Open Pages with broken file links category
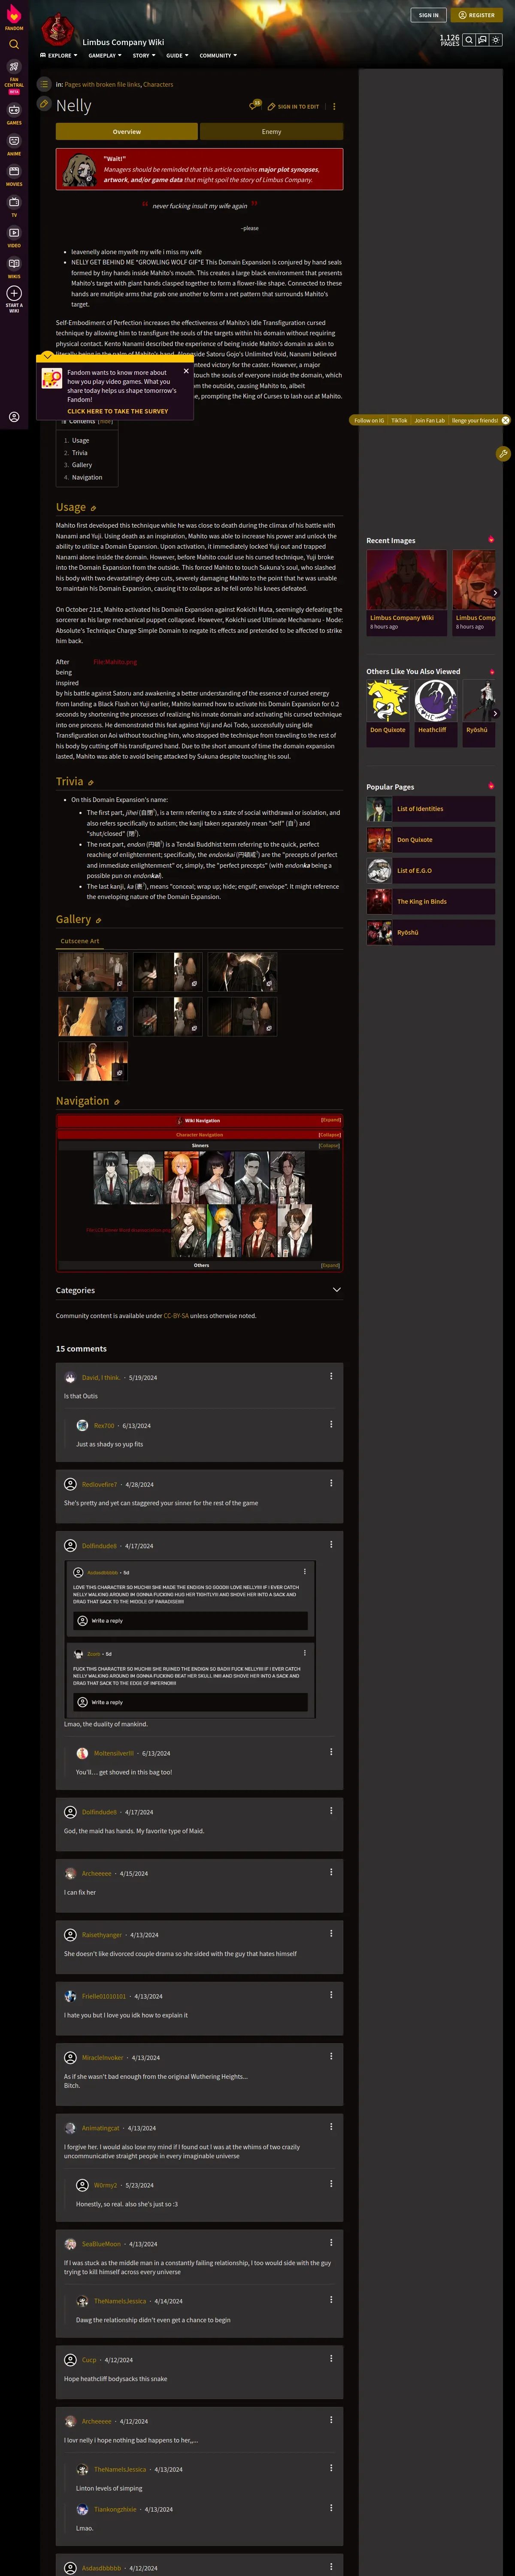 [x=102, y=85]
